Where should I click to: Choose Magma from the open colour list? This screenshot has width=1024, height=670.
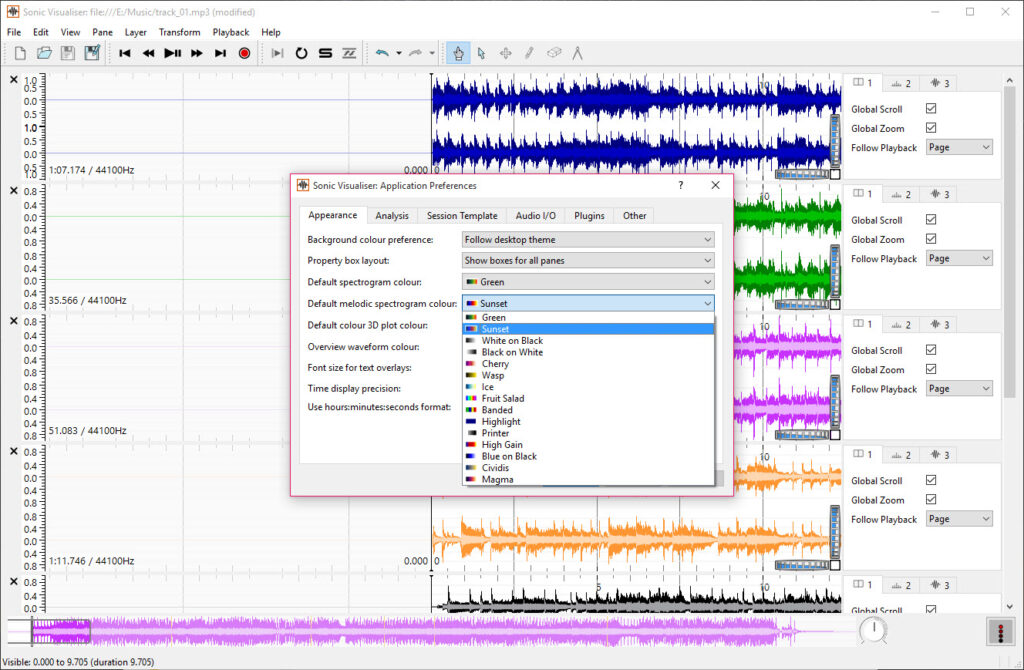click(588, 479)
